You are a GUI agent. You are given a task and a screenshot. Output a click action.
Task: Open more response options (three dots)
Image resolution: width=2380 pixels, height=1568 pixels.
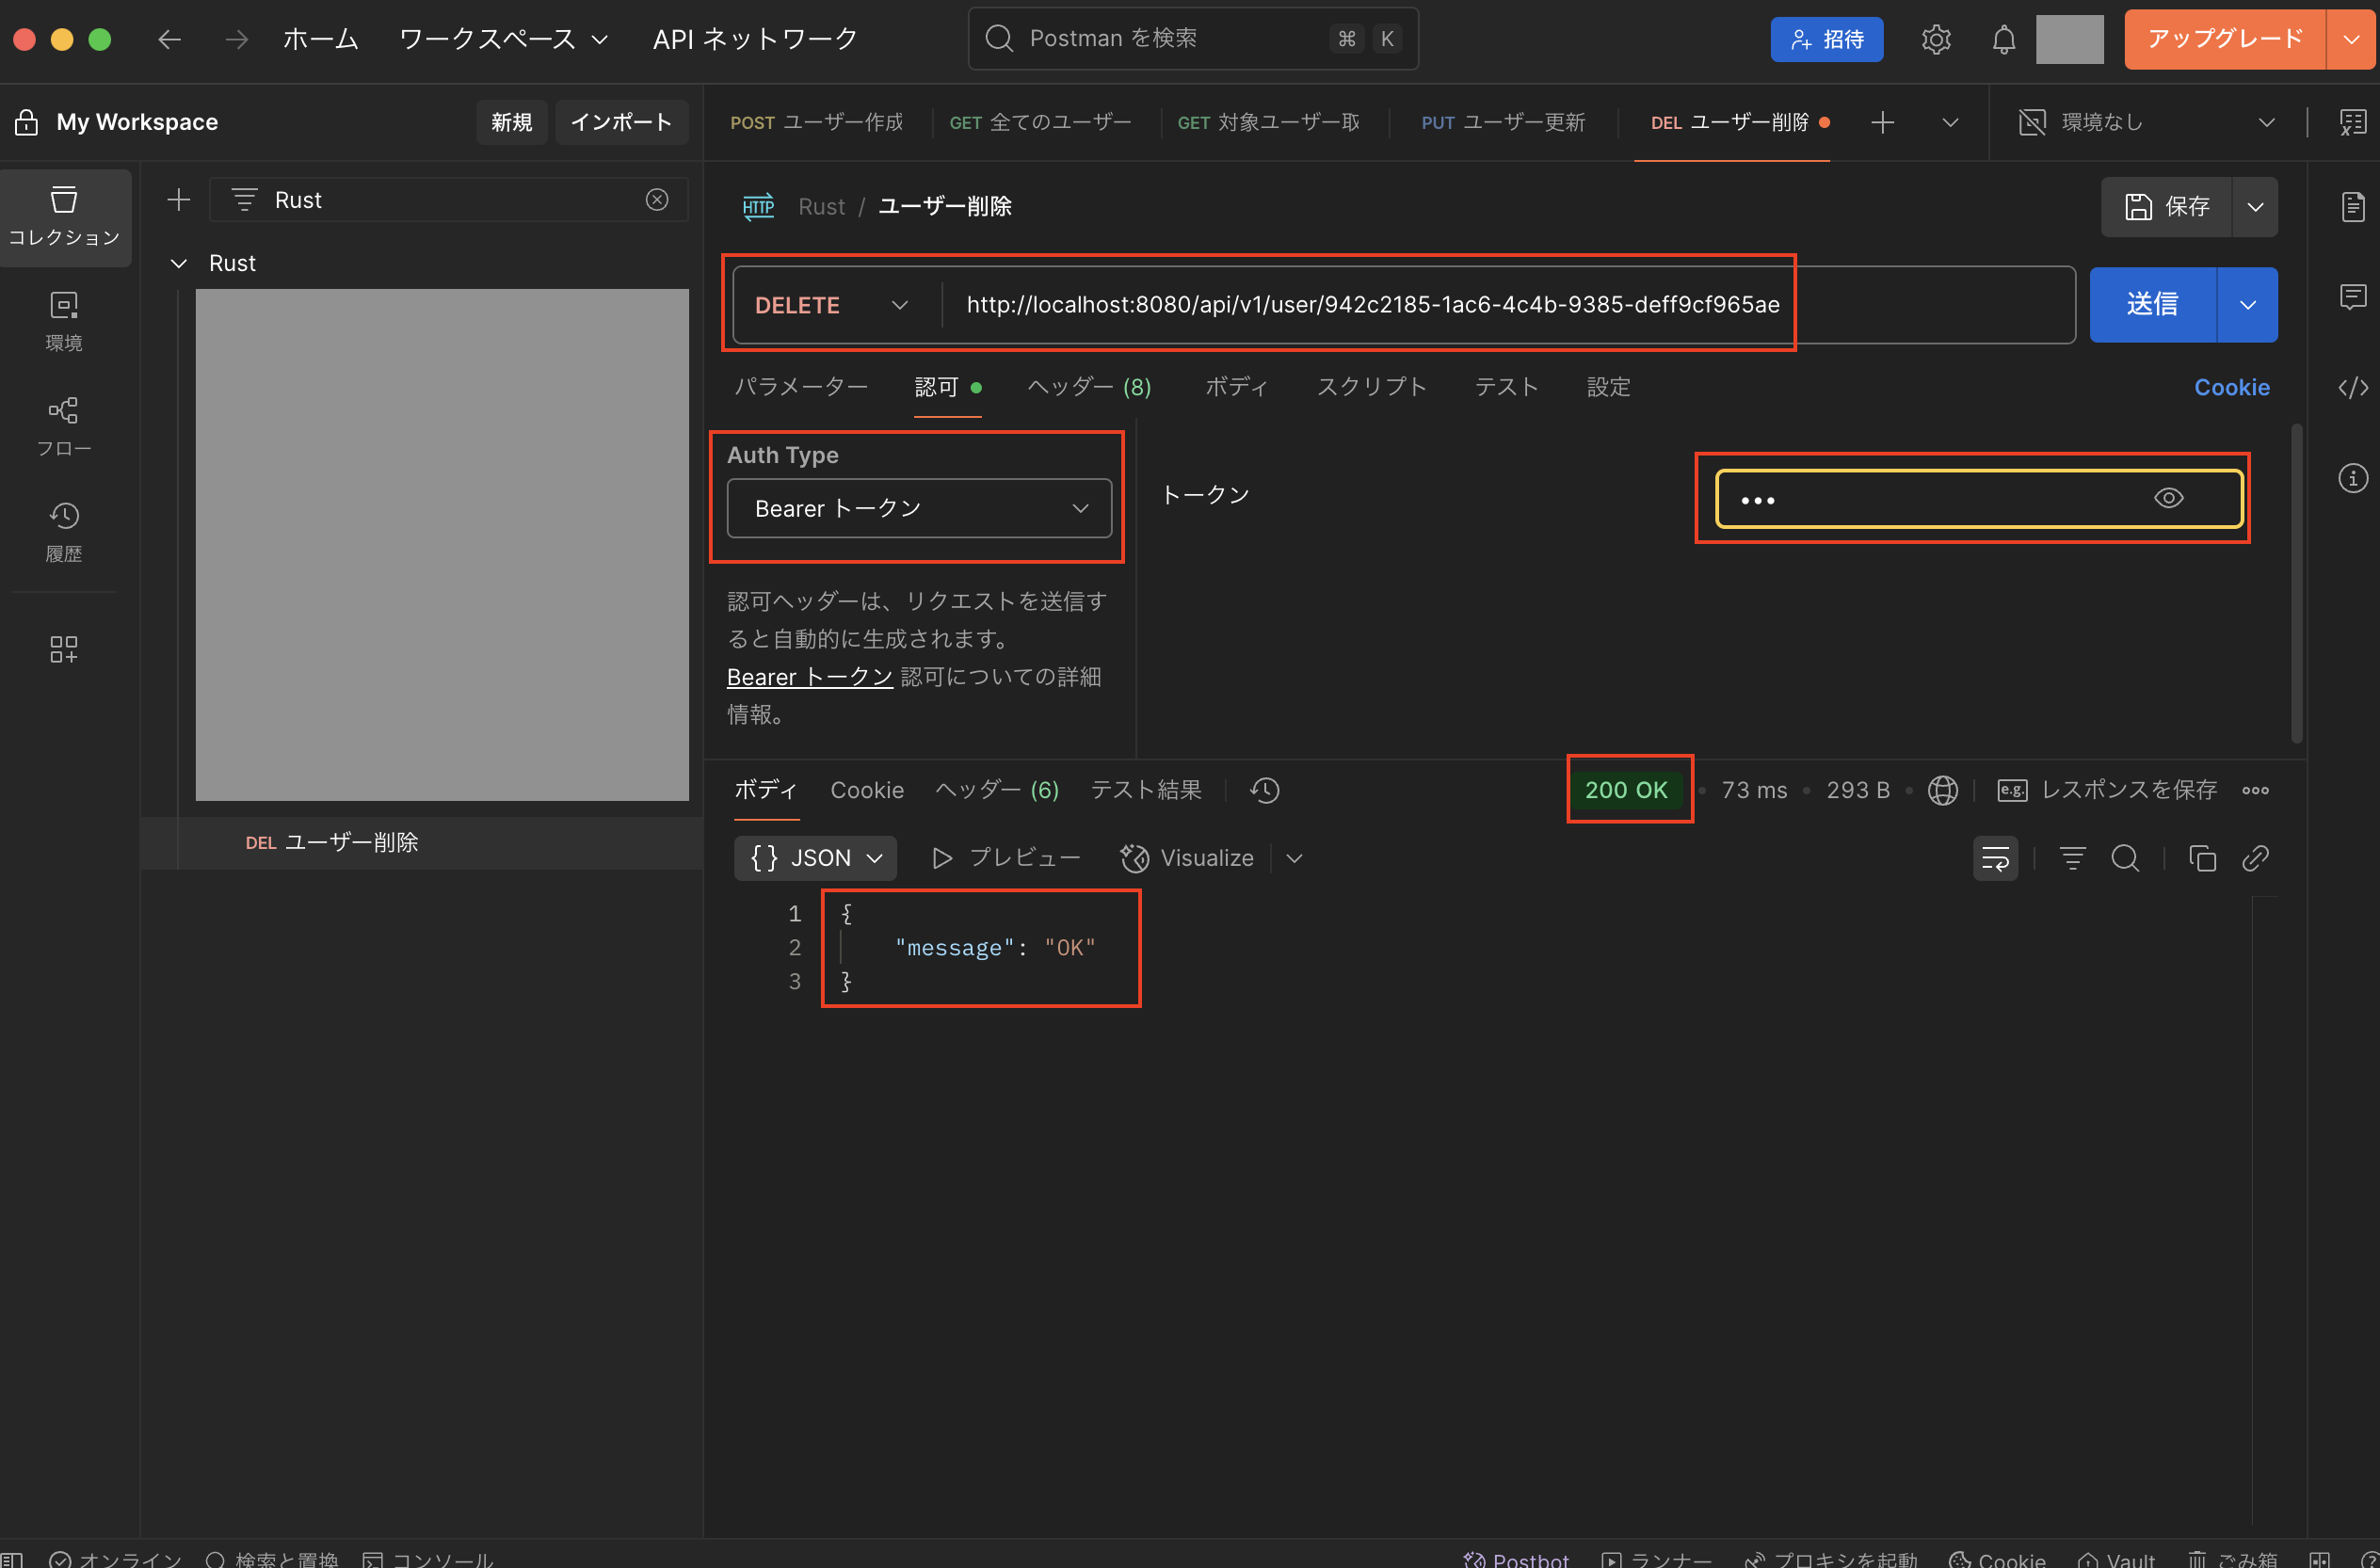[2255, 790]
